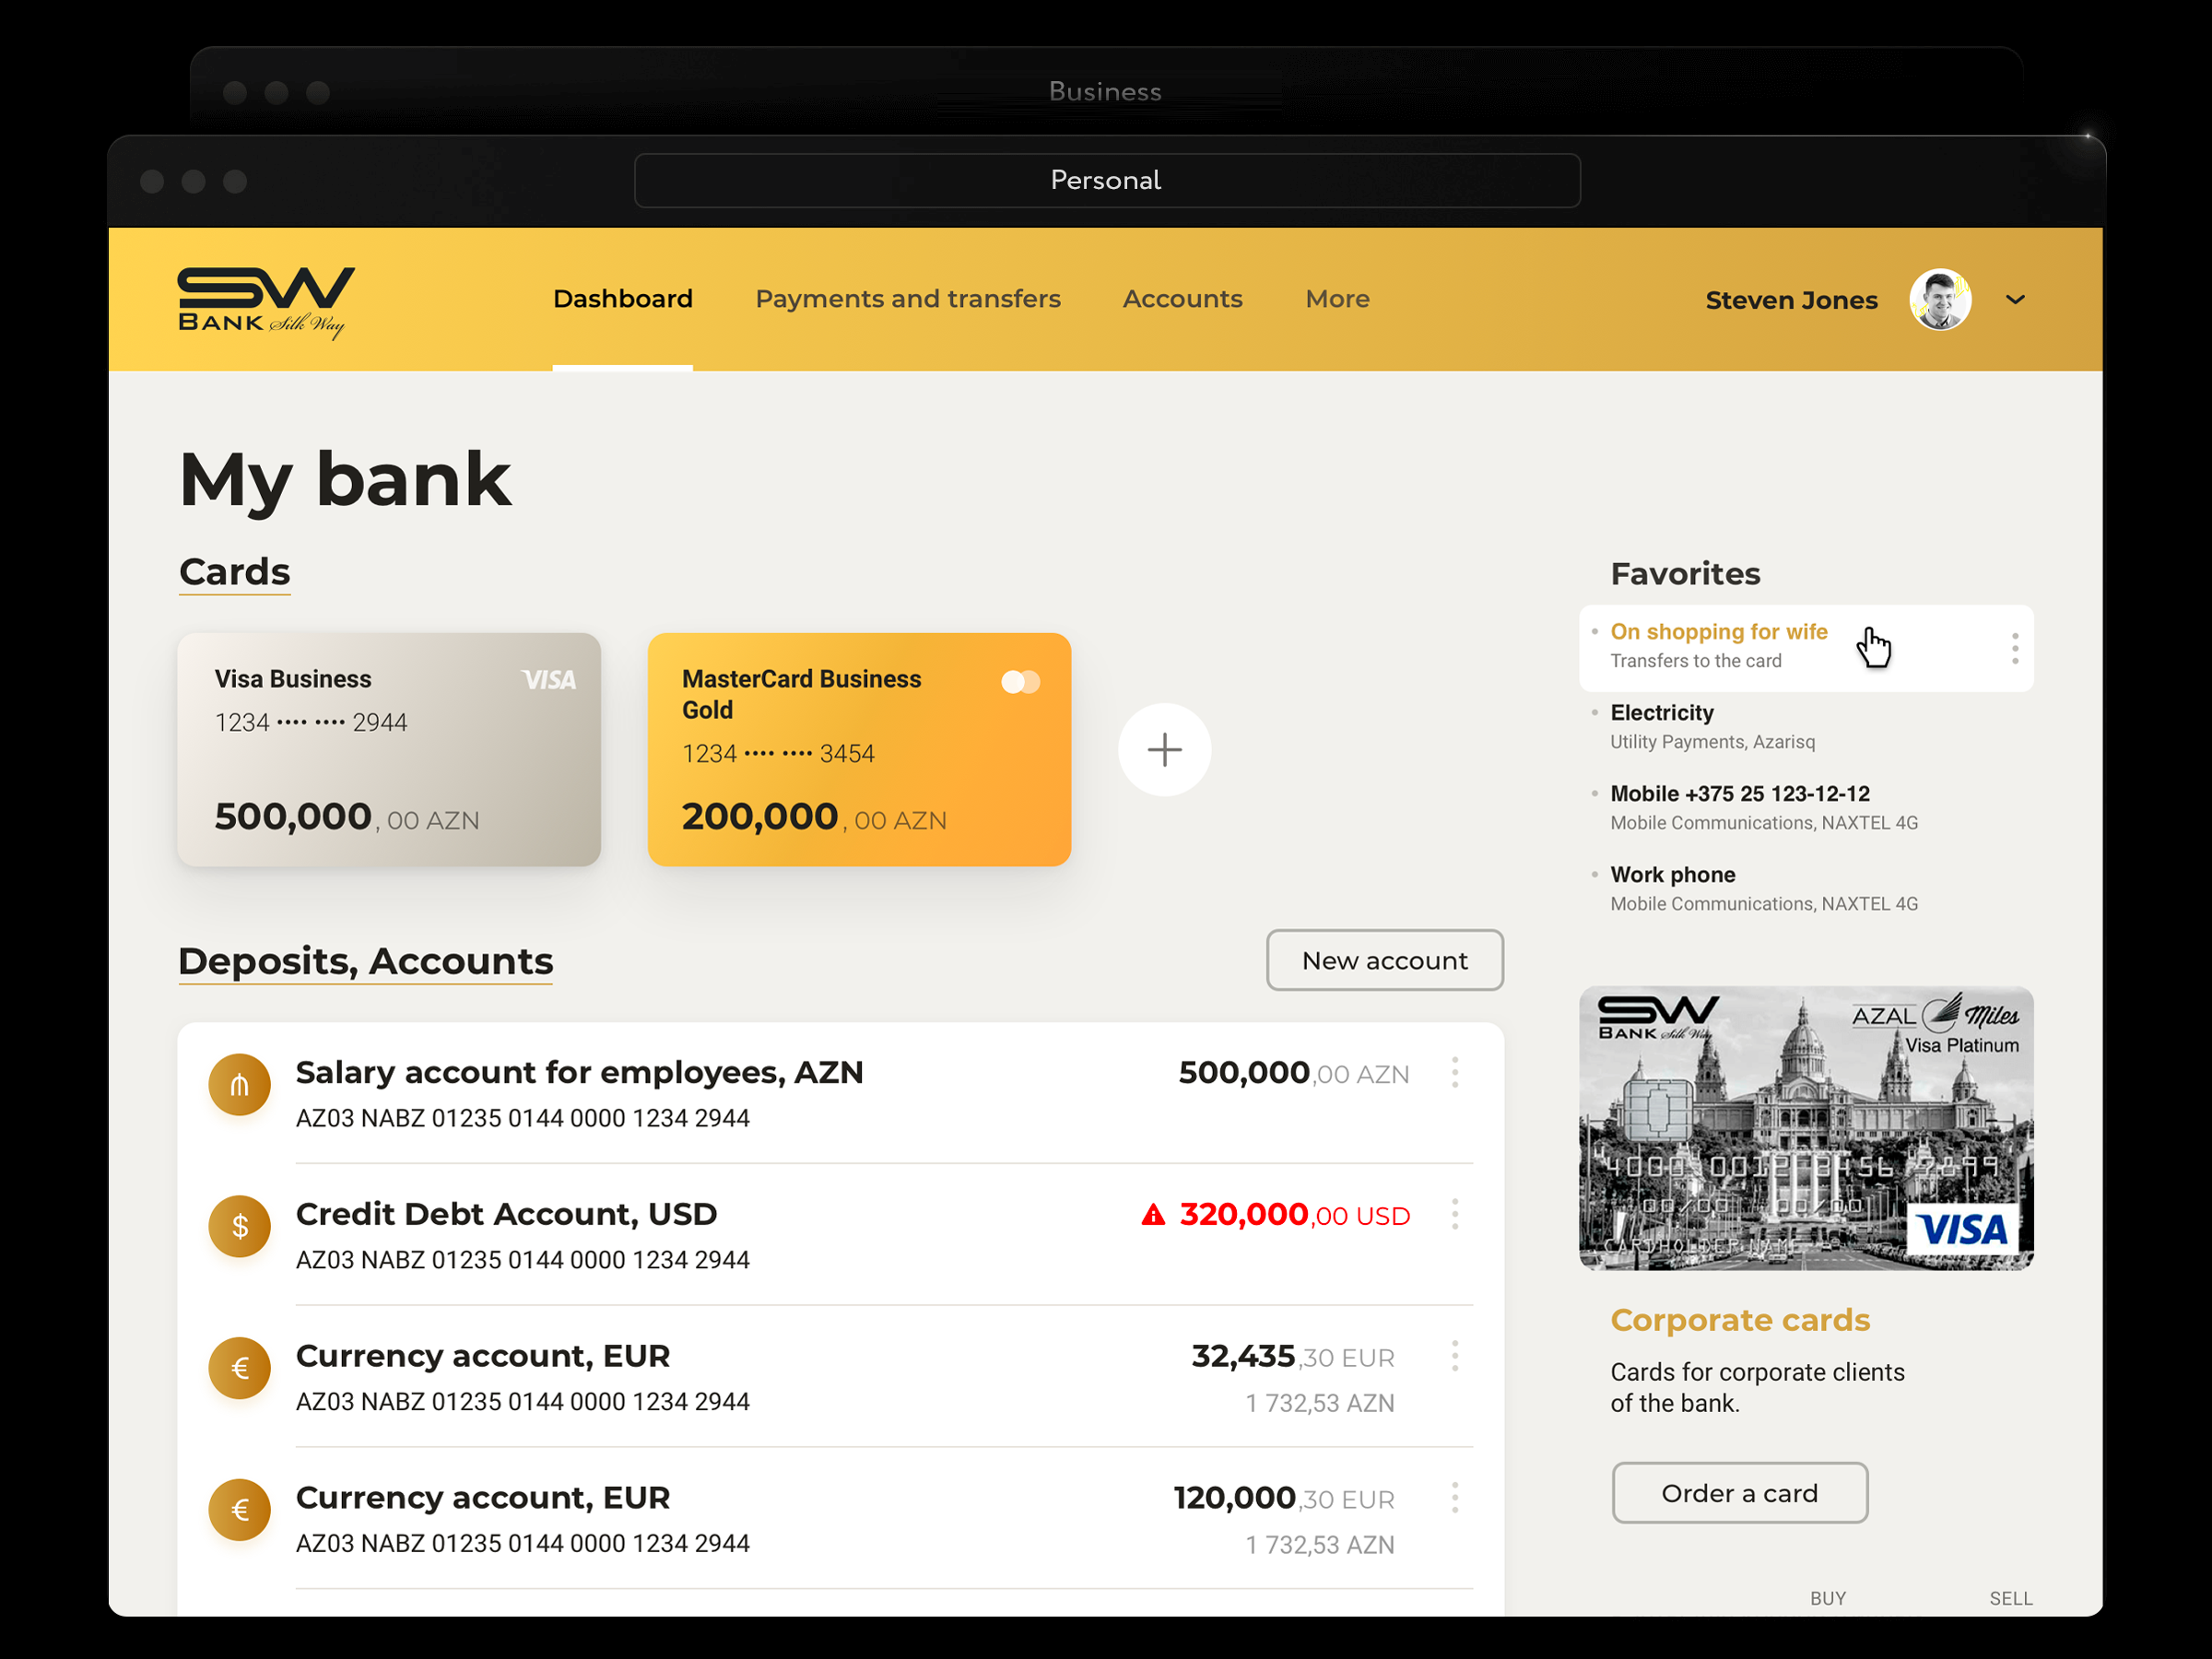Viewport: 2212px width, 1659px height.
Task: Click the red warning triangle icon
Action: pos(1153,1215)
